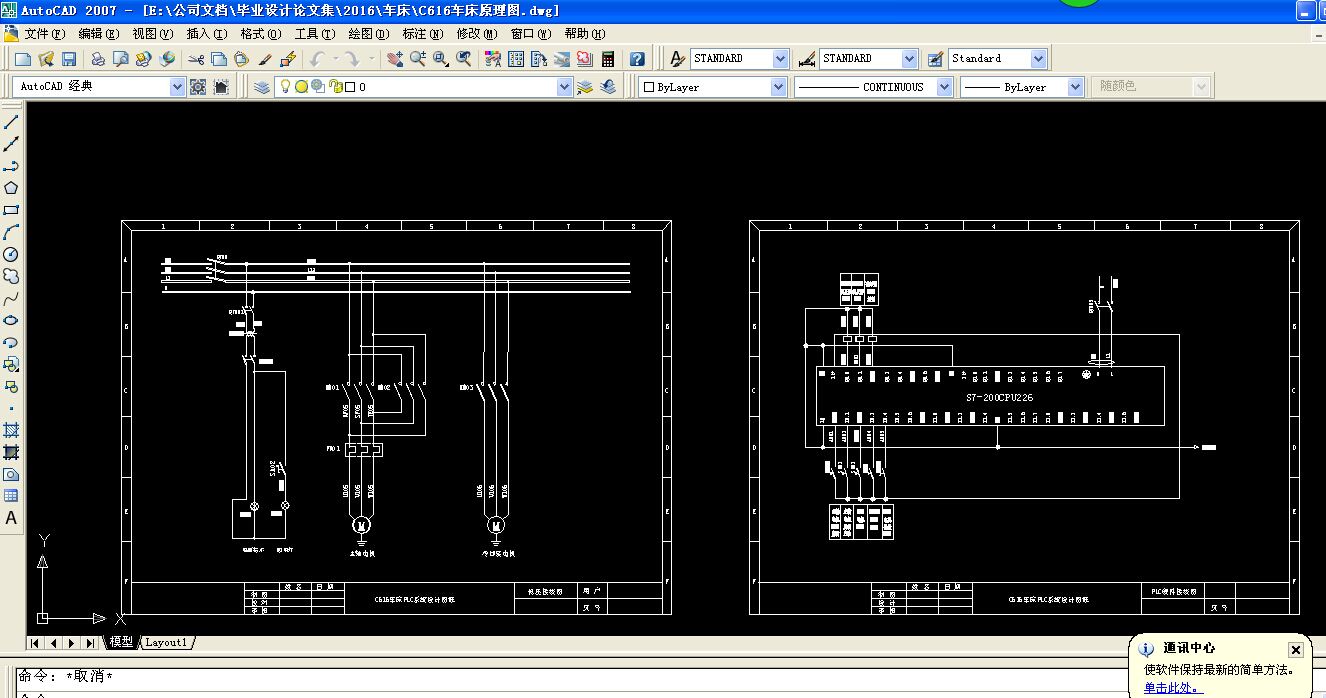Open the Layer Properties Manager icon
Viewport: 1326px width, 698px height.
[x=262, y=87]
